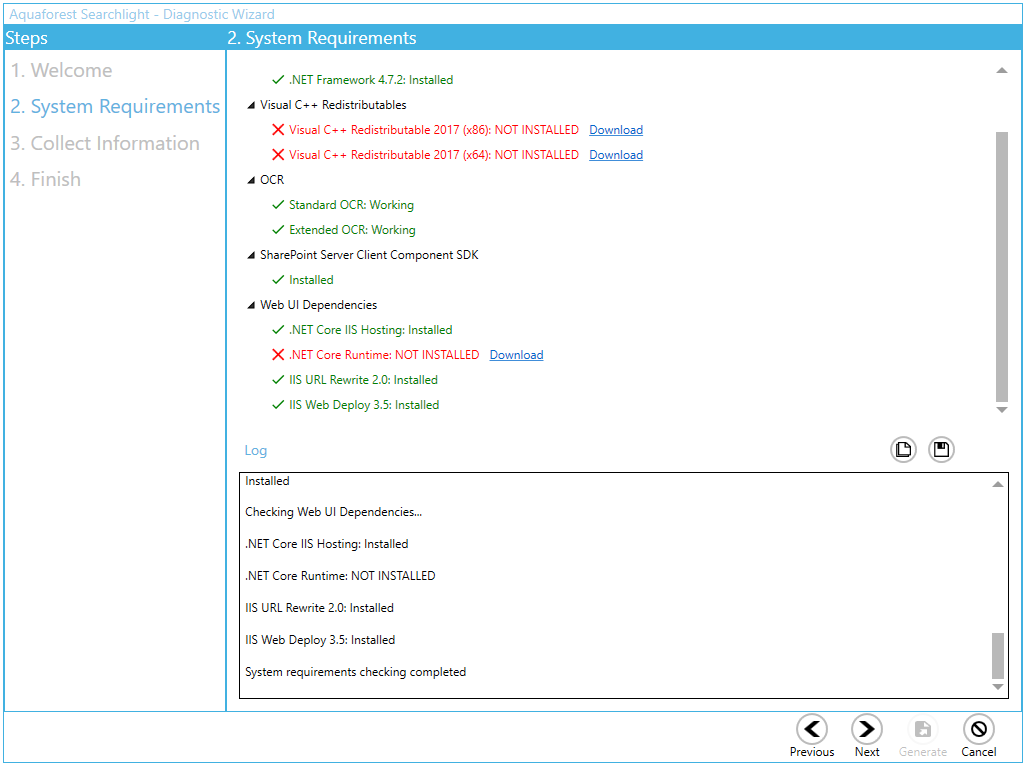Open the Welcome step
The width and height of the screenshot is (1028, 767).
tap(62, 71)
